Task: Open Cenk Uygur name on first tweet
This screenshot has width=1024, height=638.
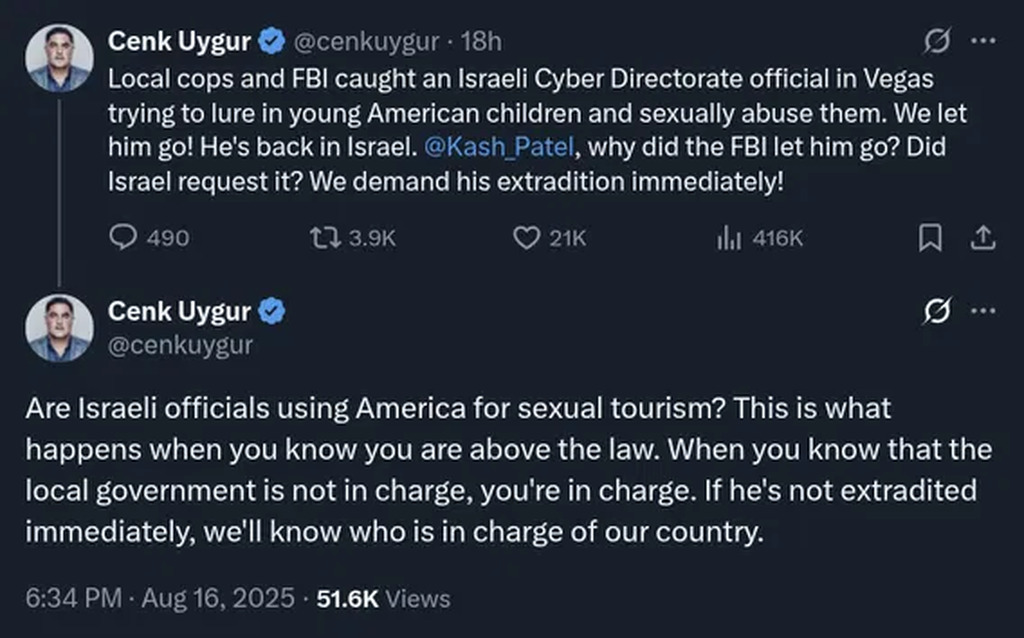Action: (x=180, y=42)
